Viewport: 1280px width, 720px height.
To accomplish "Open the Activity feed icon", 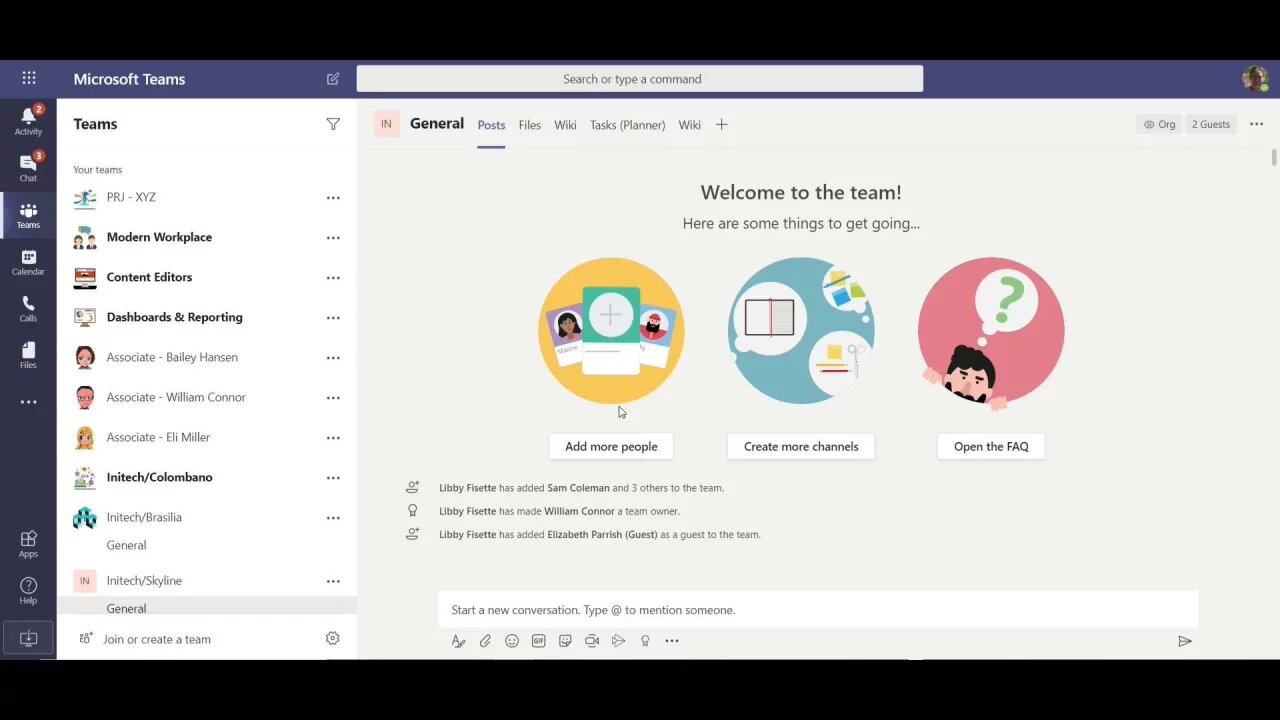I will (28, 121).
